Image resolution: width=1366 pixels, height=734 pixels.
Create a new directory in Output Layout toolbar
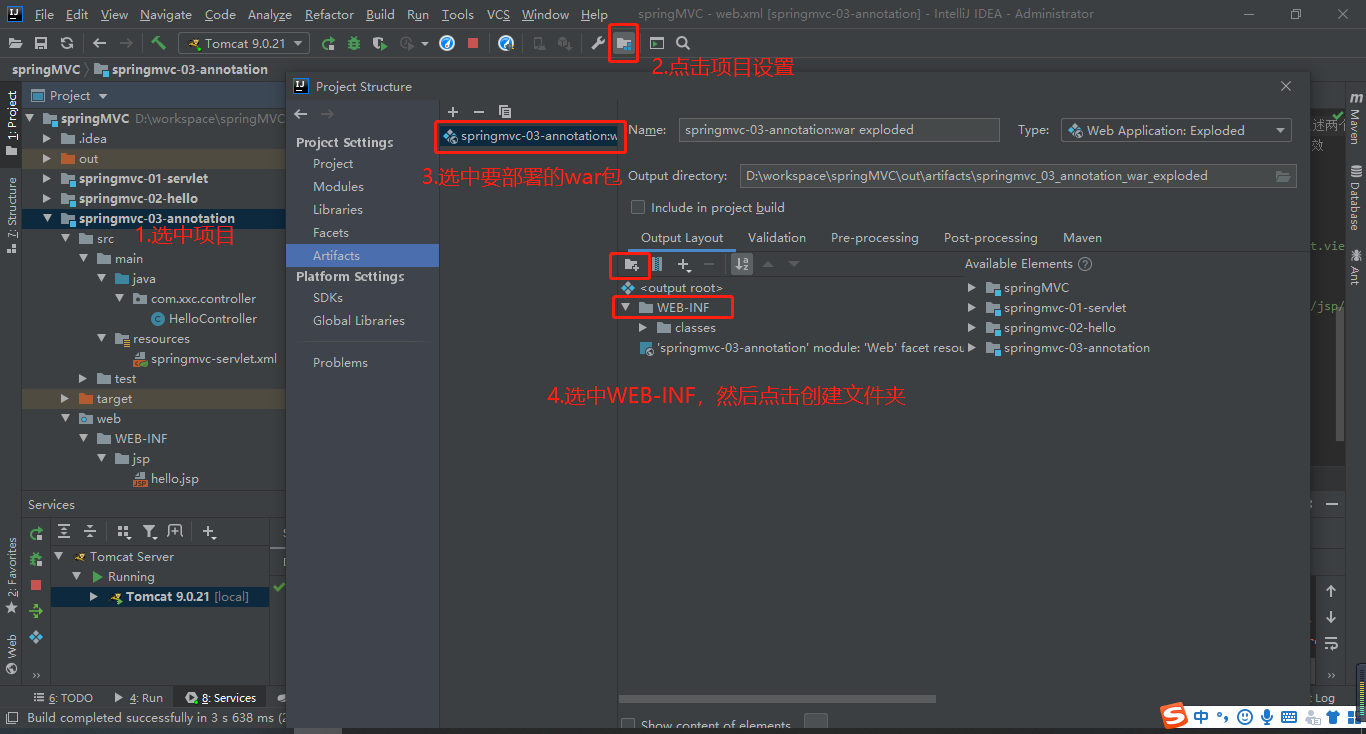(631, 264)
